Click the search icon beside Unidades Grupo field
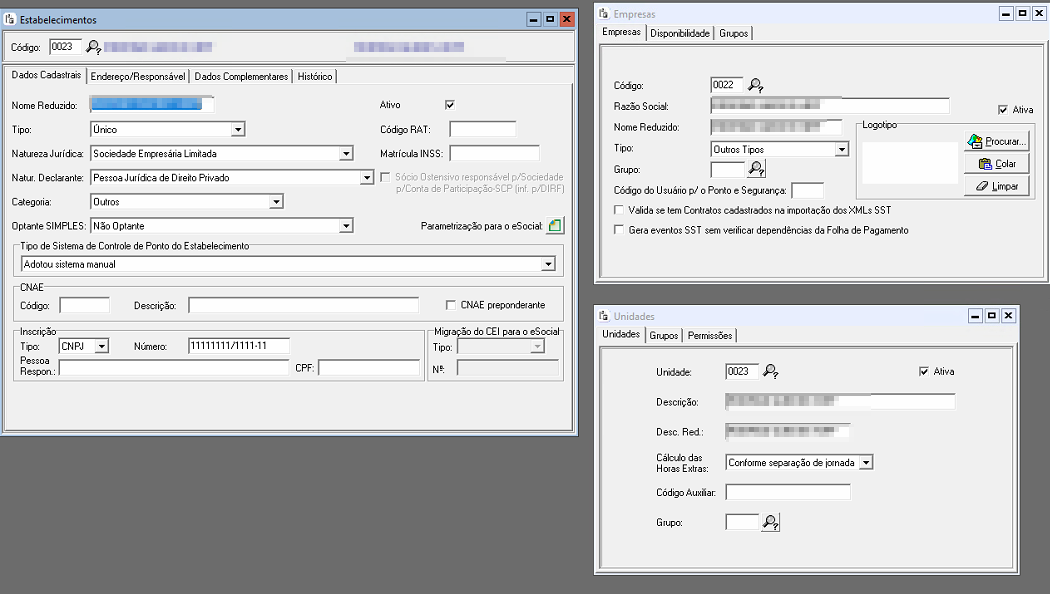This screenshot has width=1050, height=594. point(770,522)
